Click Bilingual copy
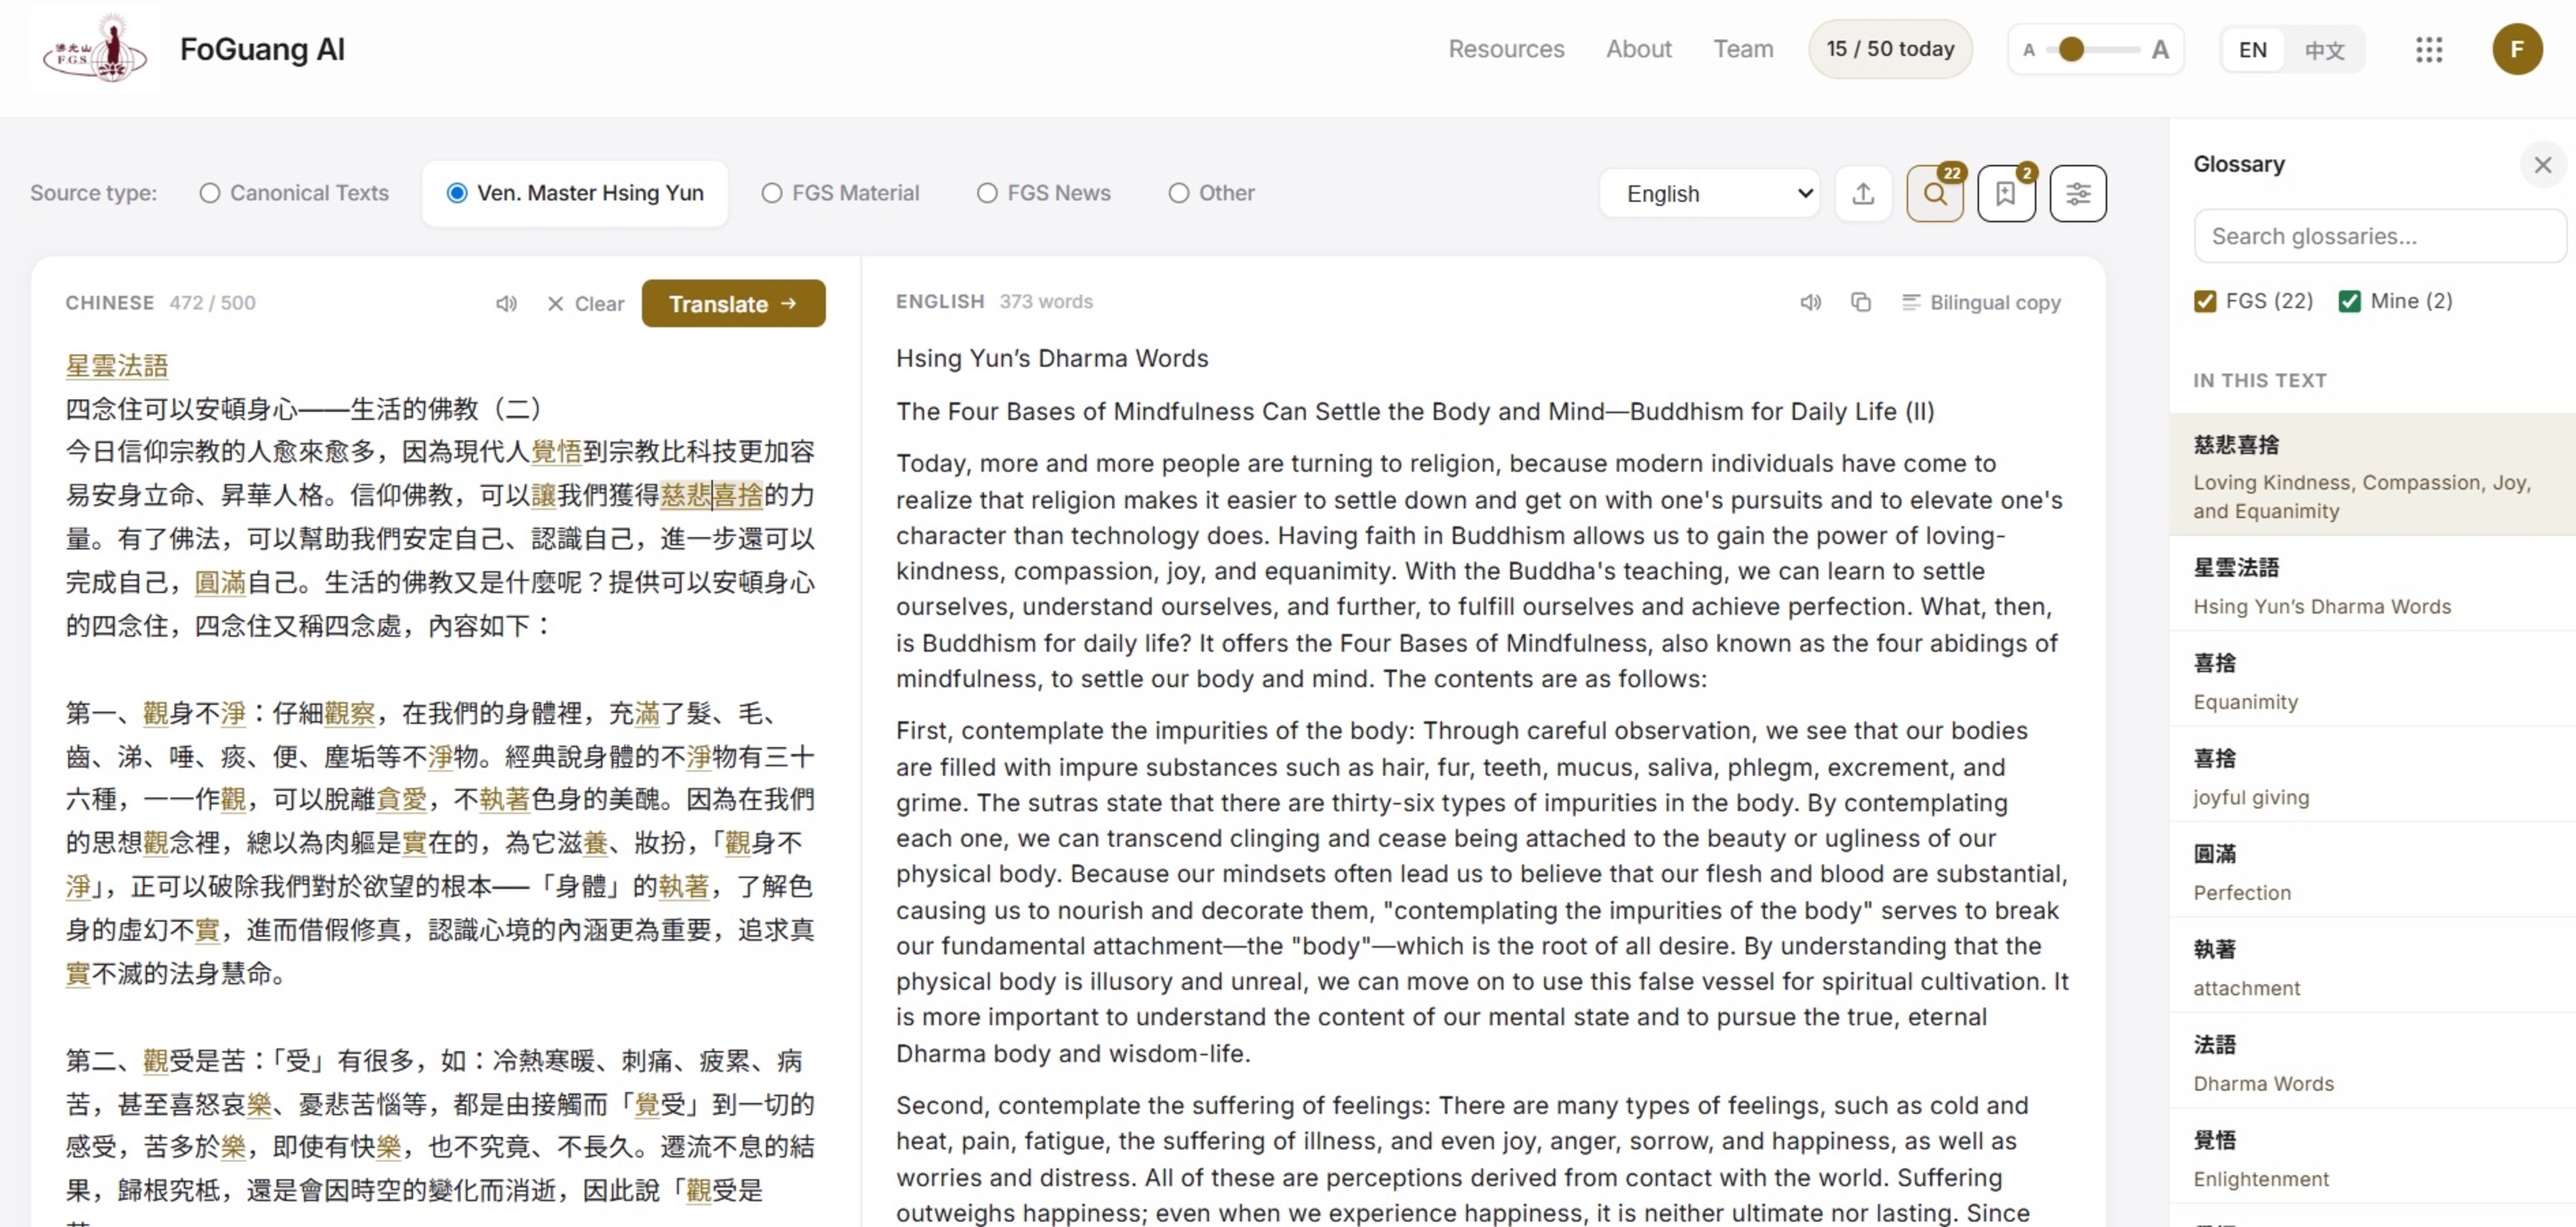This screenshot has width=2576, height=1227. coord(1981,302)
